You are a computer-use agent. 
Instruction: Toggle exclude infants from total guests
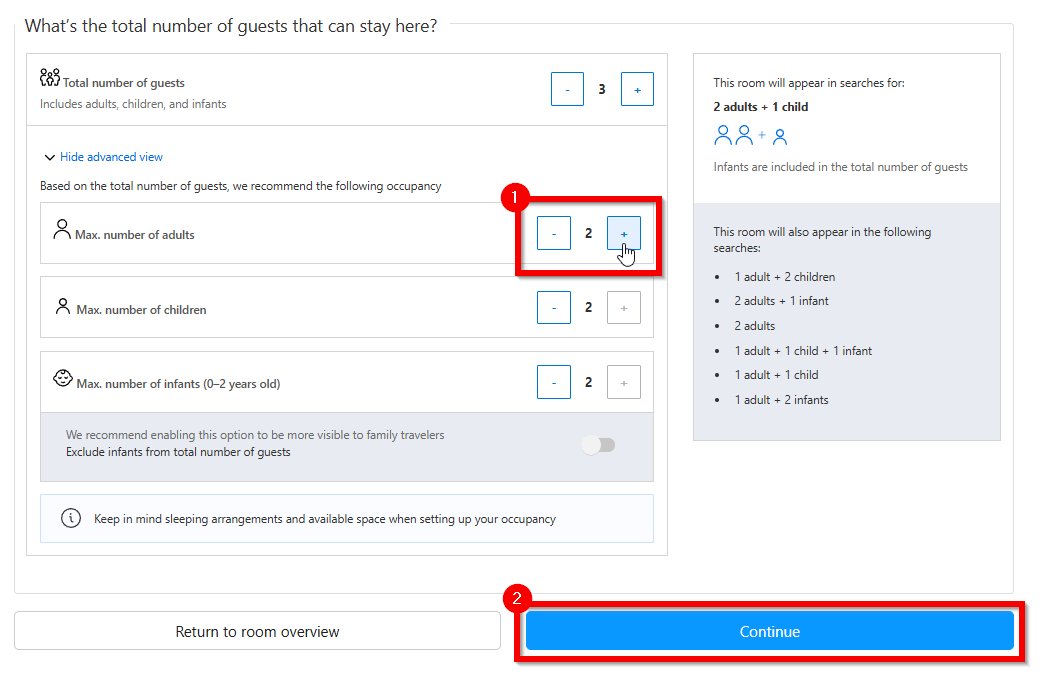click(598, 445)
